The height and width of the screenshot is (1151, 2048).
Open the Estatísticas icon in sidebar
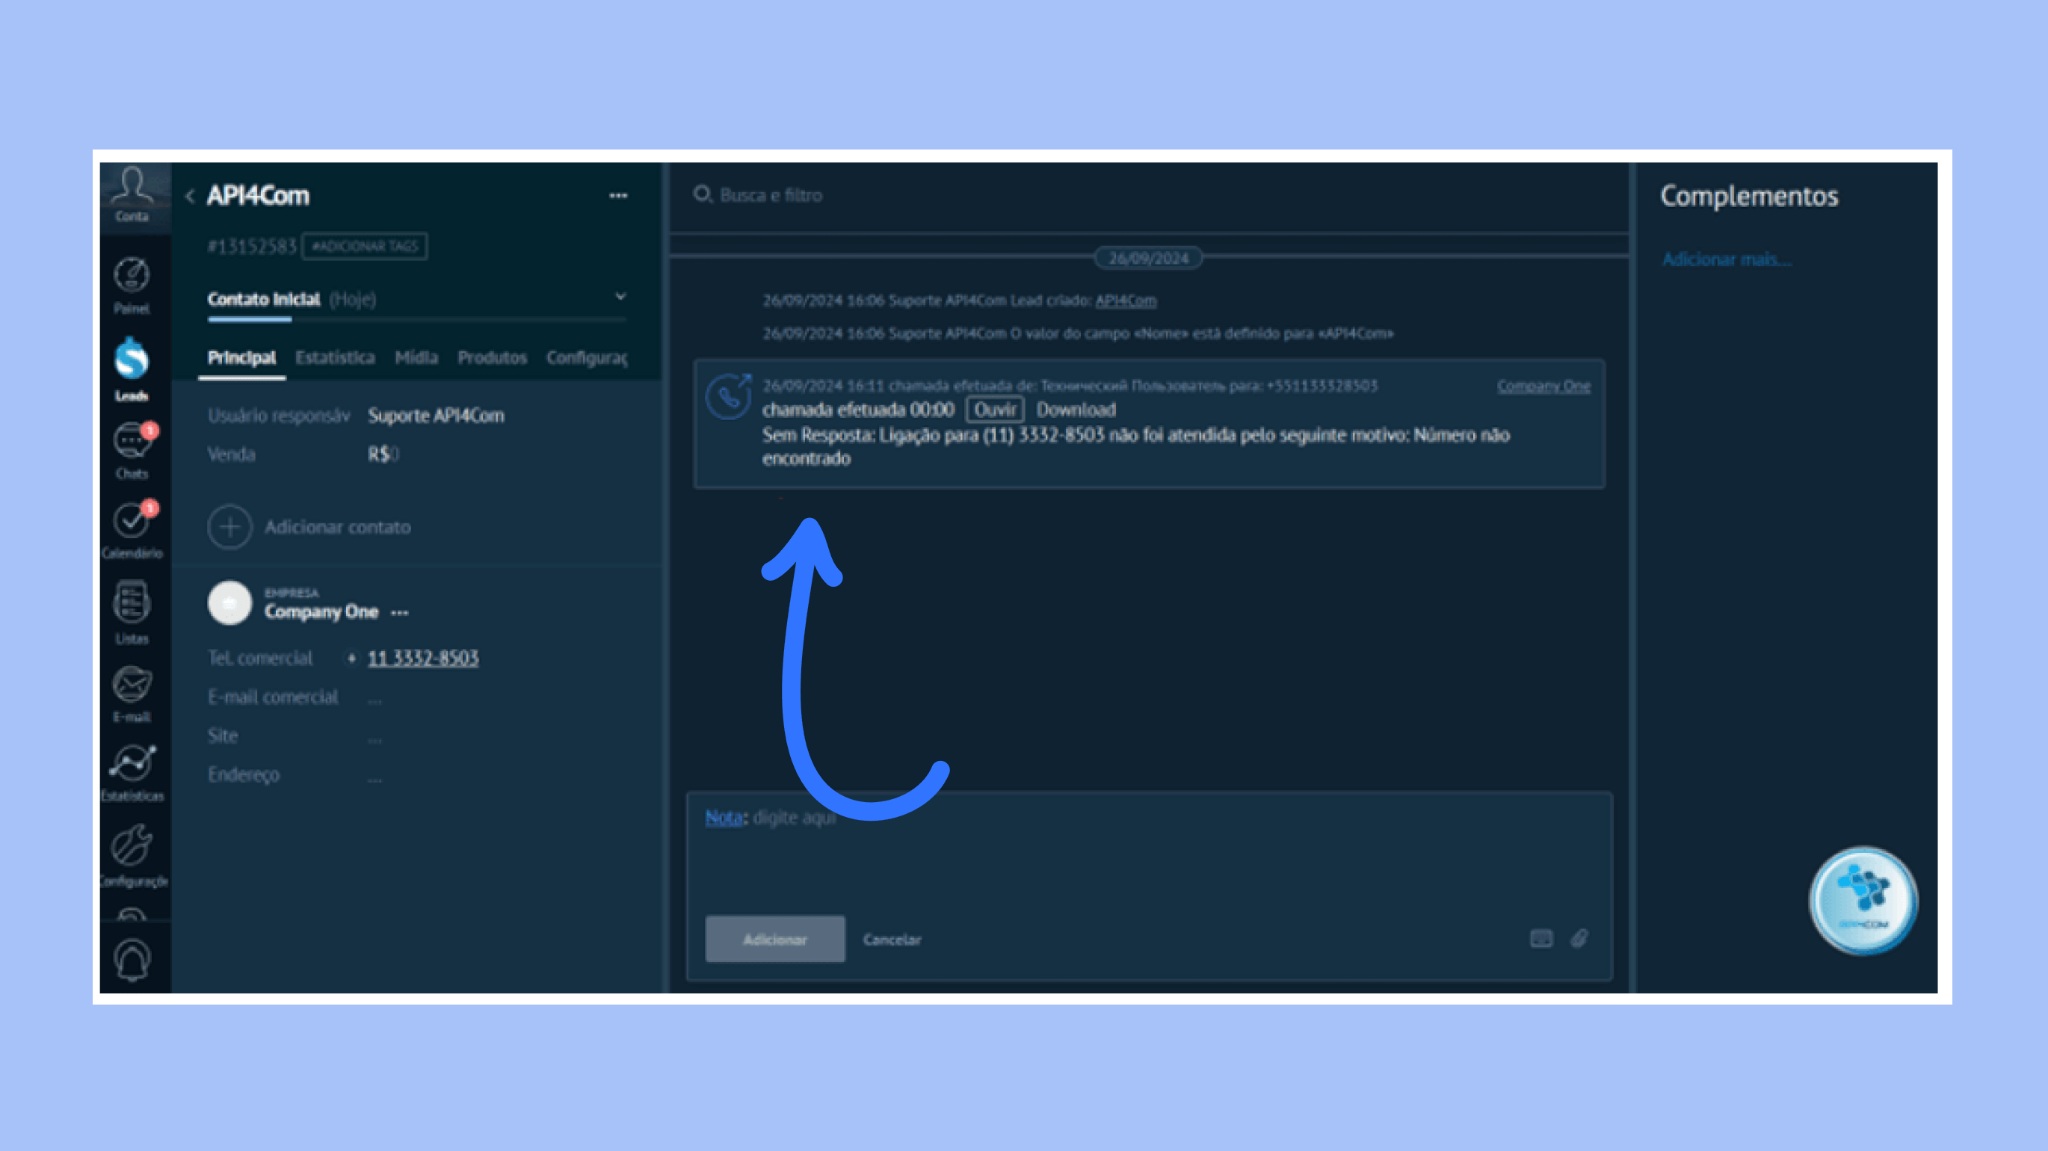pos(132,773)
